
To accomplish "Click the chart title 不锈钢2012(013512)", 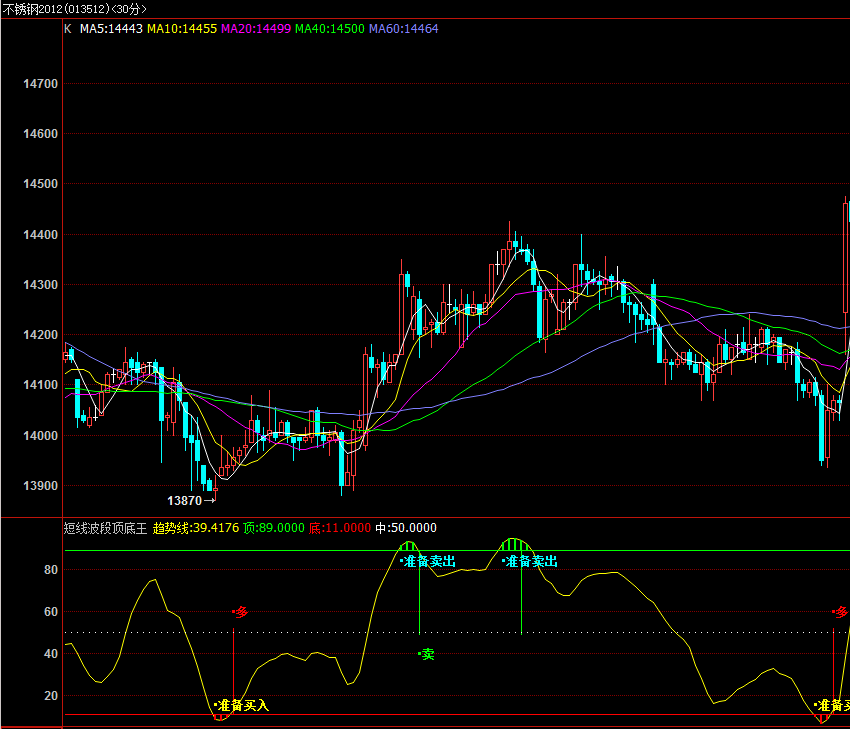I will (x=56, y=9).
